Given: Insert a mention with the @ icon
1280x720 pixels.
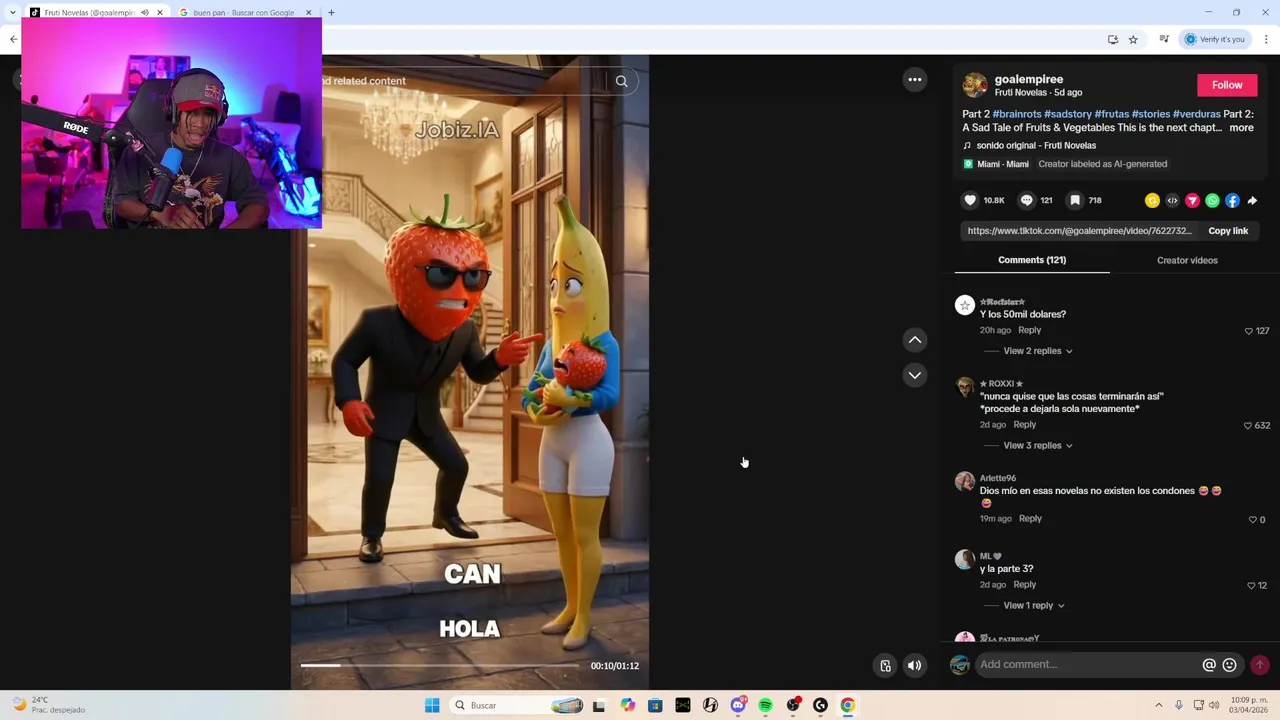Looking at the screenshot, I should tap(1209, 665).
